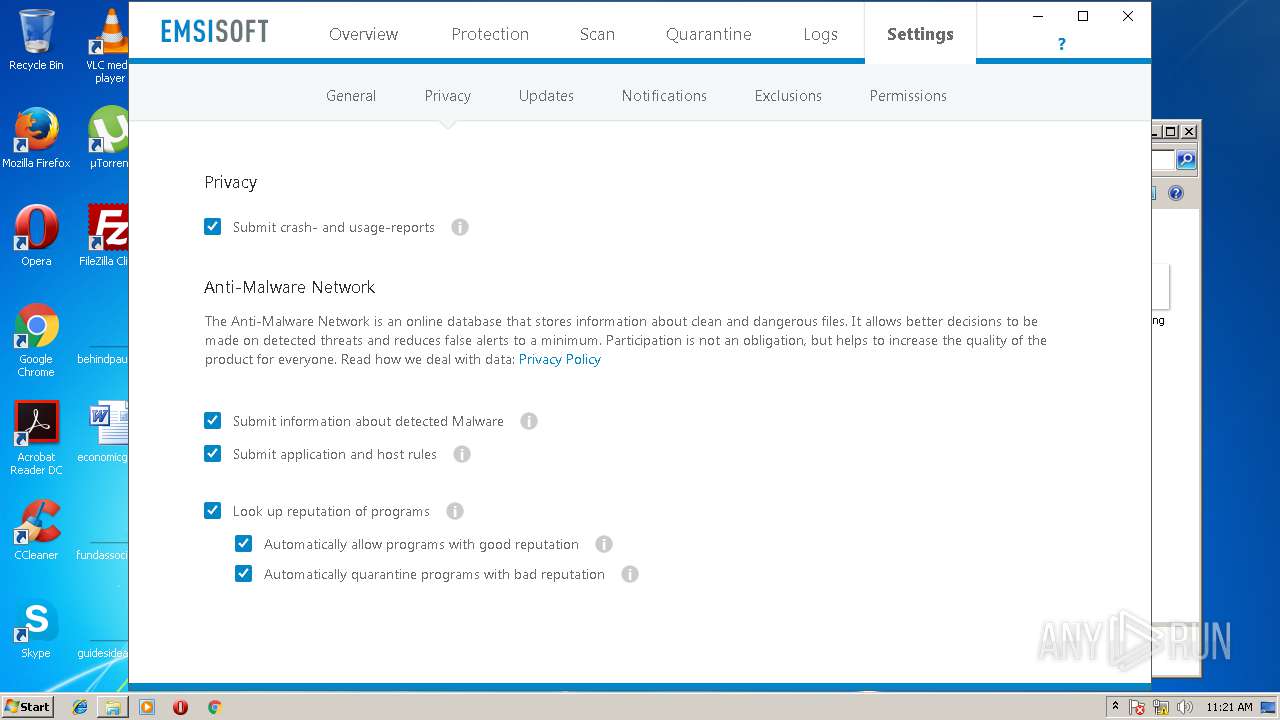Viewport: 1280px width, 720px height.
Task: Launch CCleaner desktop icon
Action: 36,530
